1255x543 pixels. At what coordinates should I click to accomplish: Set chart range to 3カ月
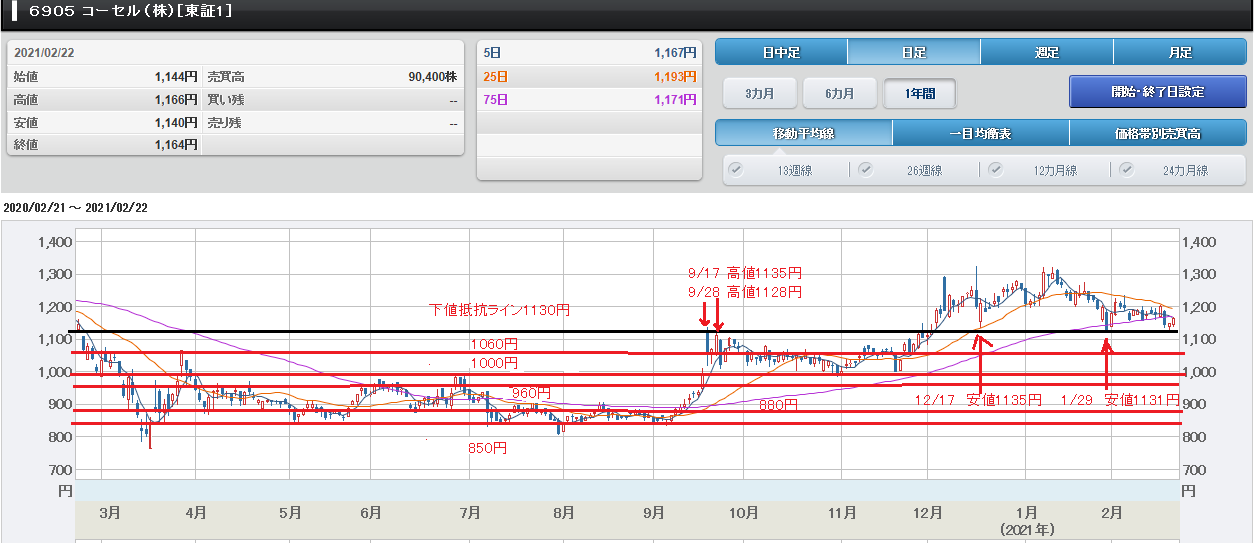pos(759,93)
